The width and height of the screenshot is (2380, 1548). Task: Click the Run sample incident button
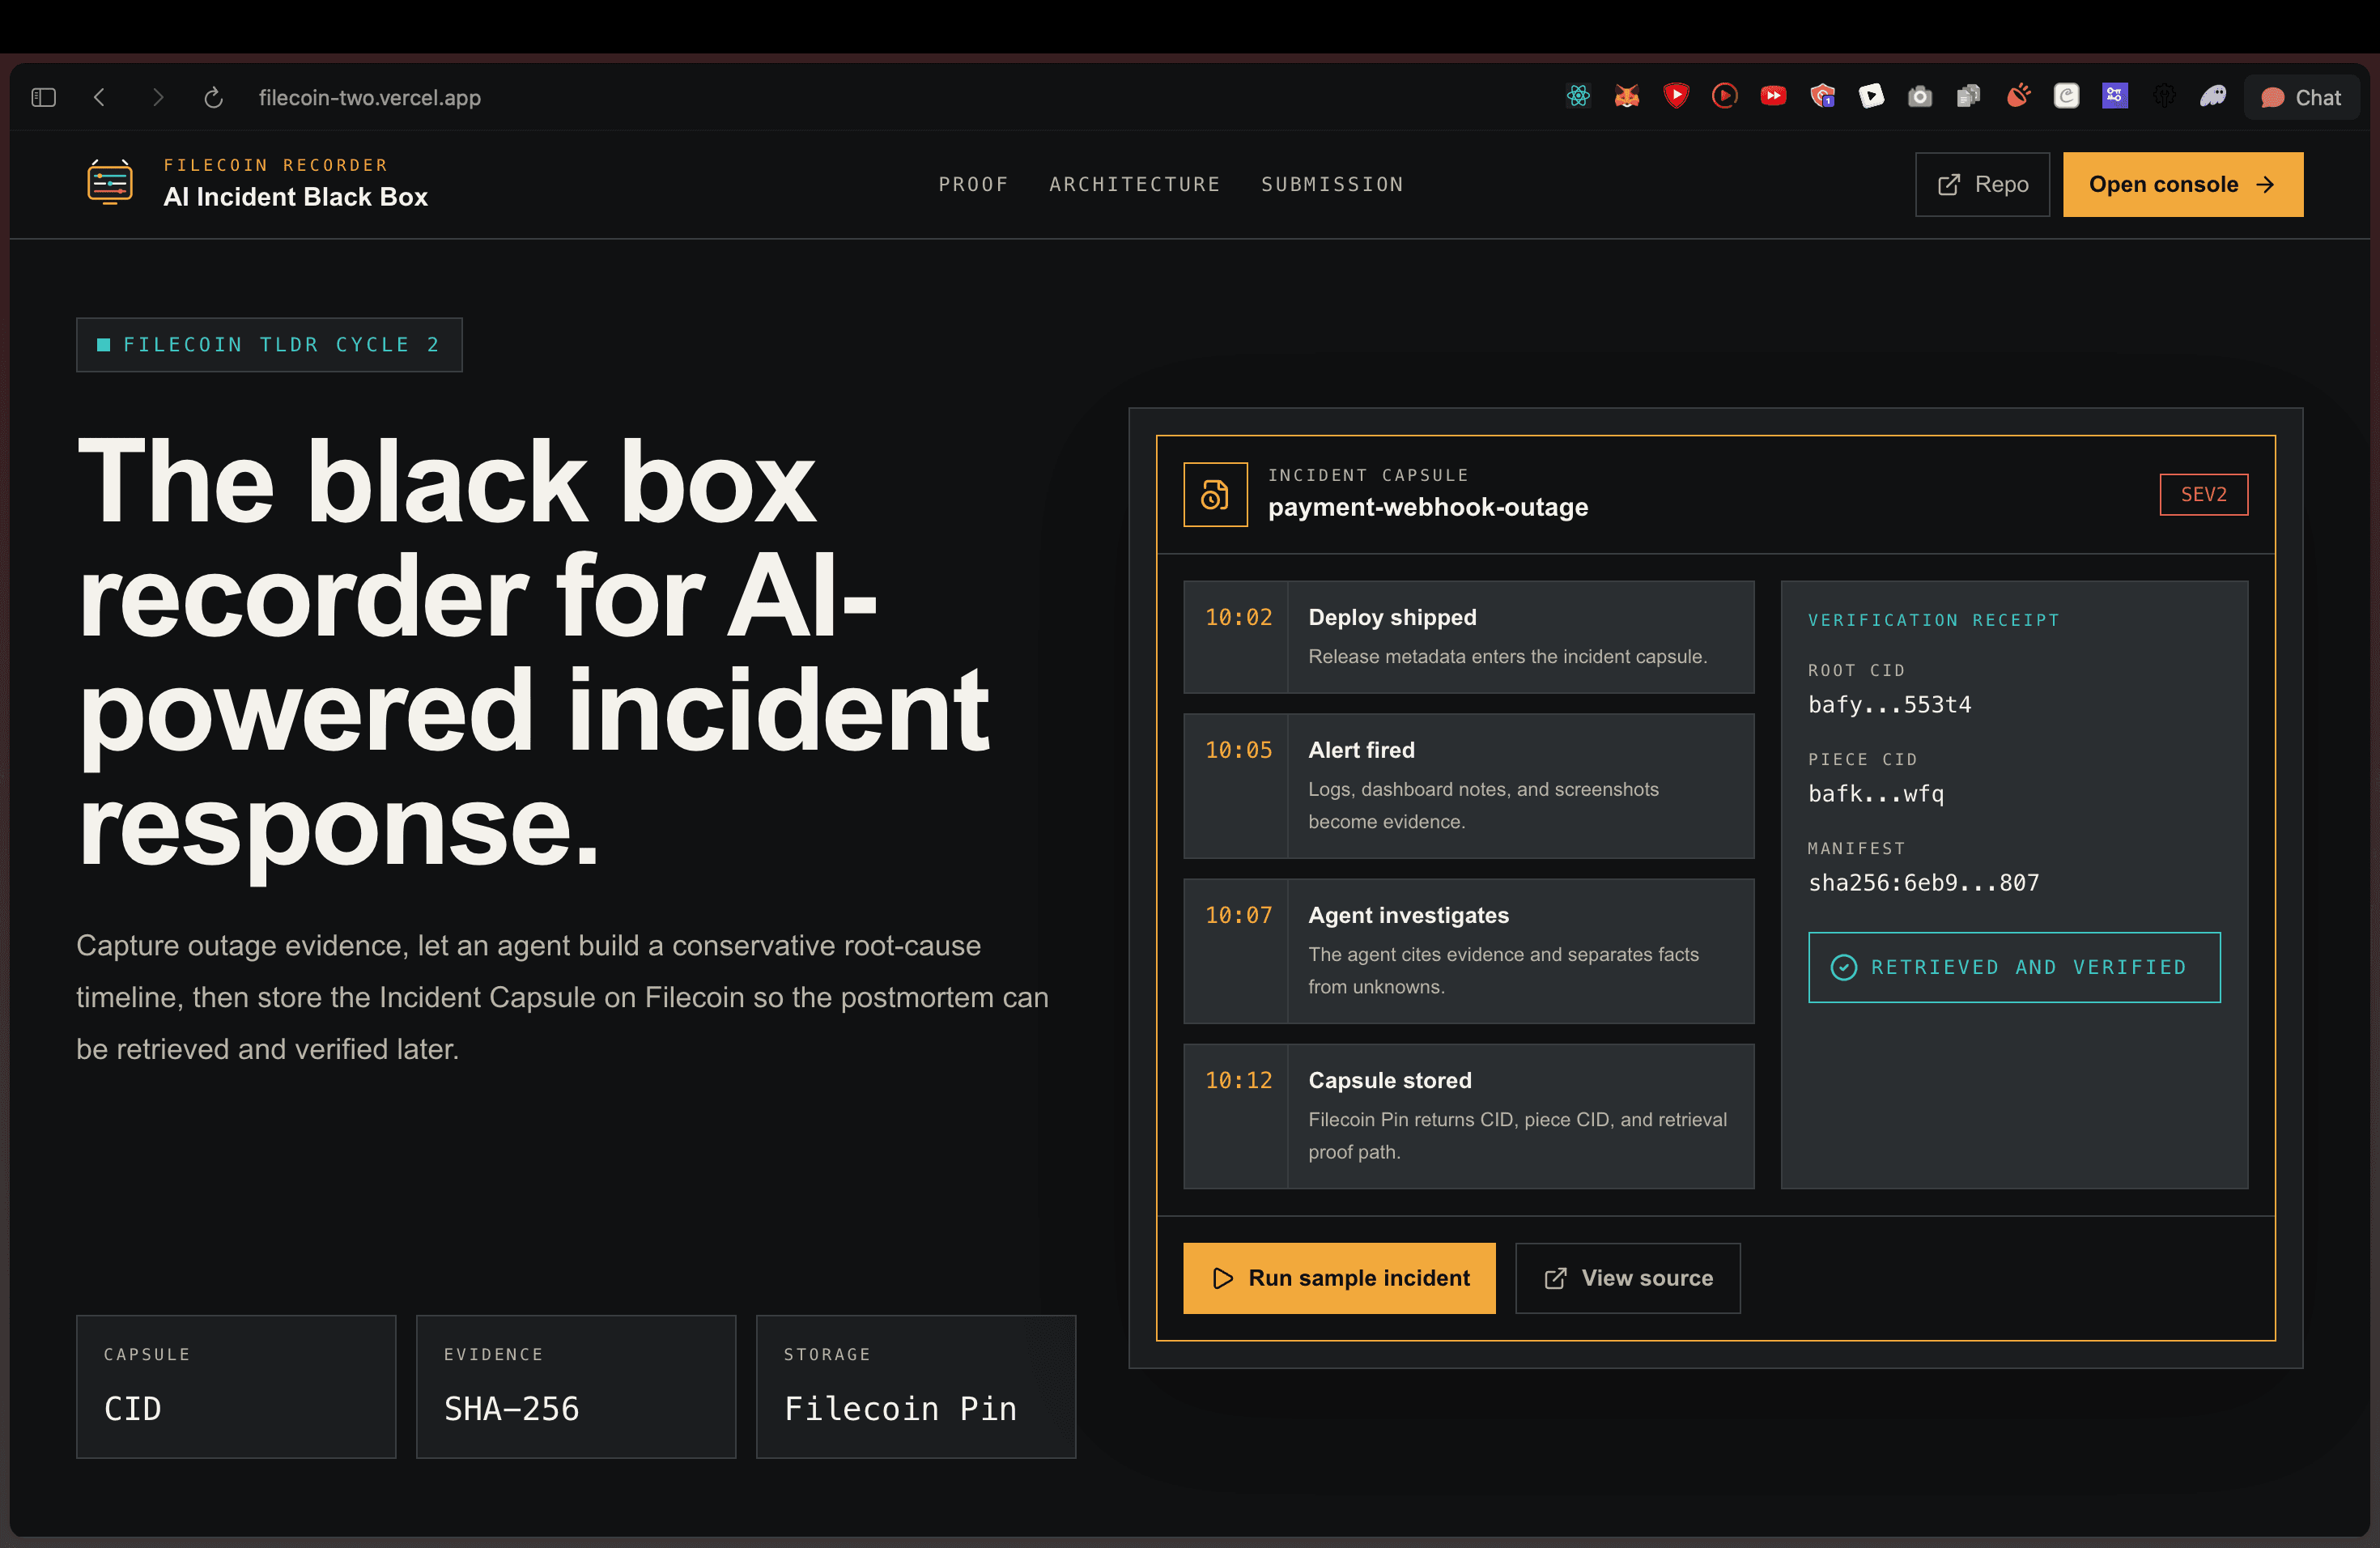click(x=1339, y=1278)
